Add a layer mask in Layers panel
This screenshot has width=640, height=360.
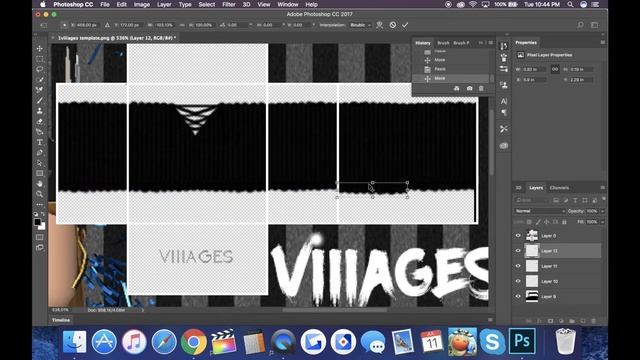tap(550, 321)
